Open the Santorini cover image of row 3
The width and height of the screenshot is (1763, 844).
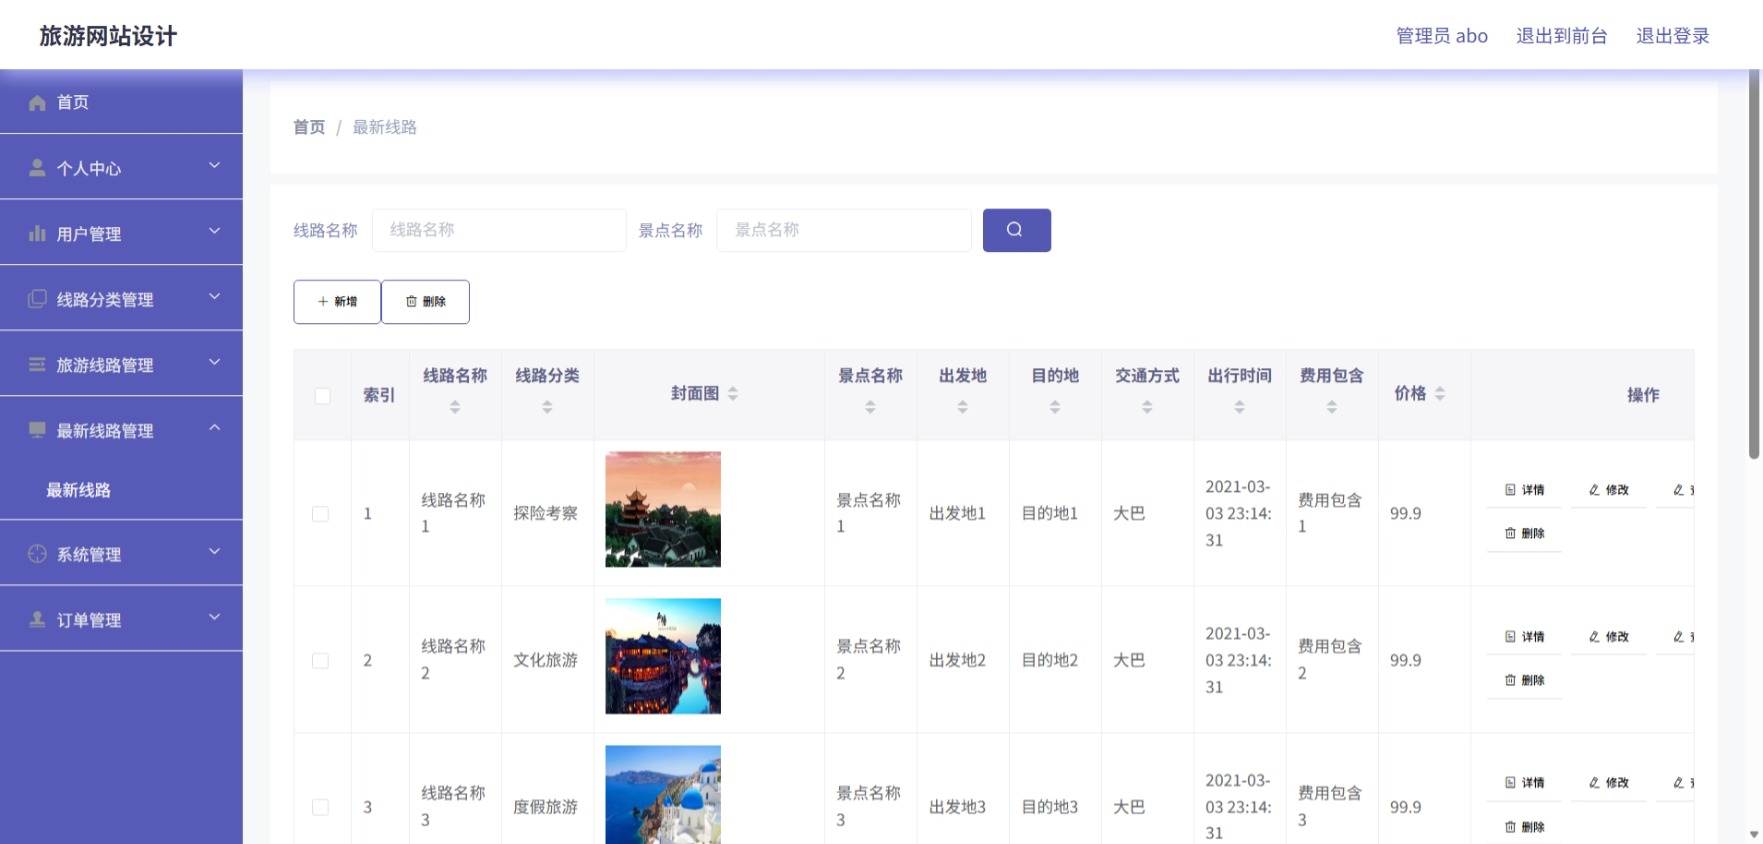663,794
